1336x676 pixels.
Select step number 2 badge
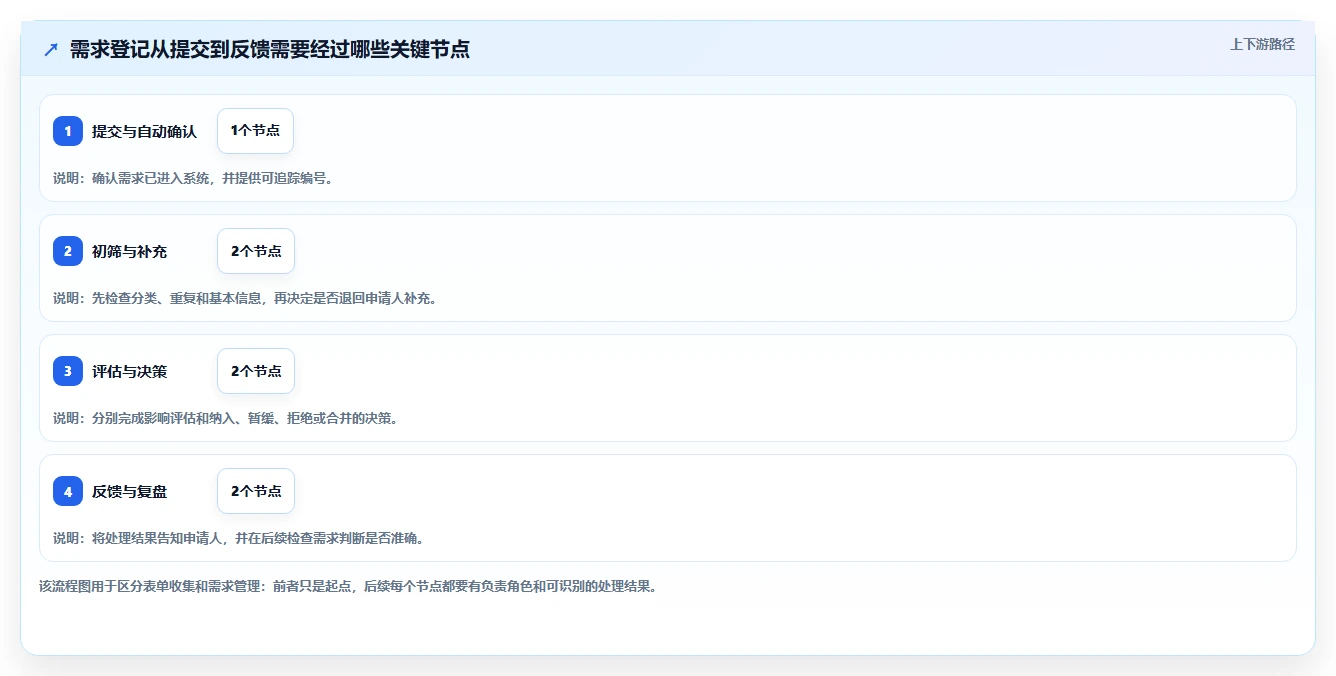pyautogui.click(x=68, y=251)
